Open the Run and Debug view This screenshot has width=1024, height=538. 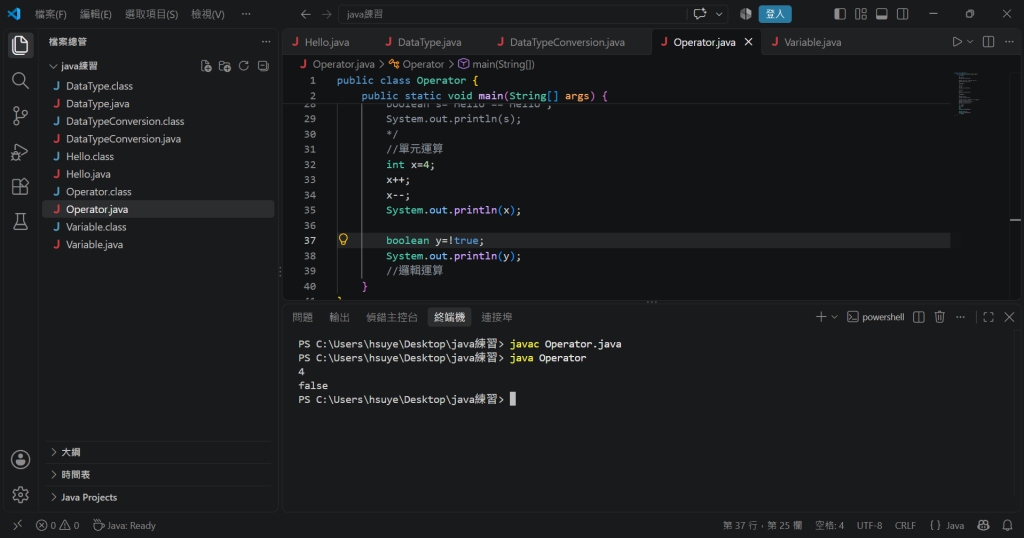click(x=20, y=151)
